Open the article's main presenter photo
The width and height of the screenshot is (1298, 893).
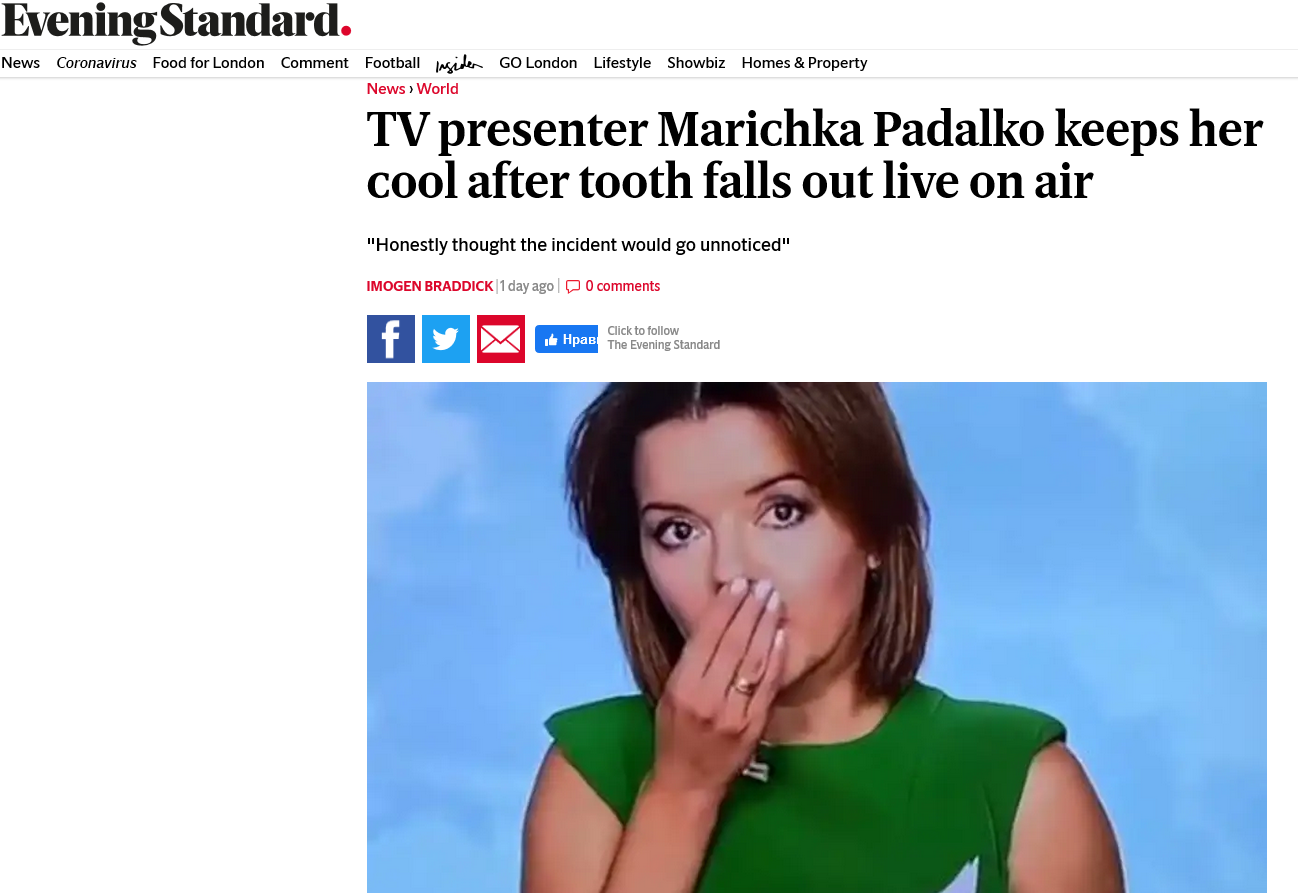click(x=817, y=637)
